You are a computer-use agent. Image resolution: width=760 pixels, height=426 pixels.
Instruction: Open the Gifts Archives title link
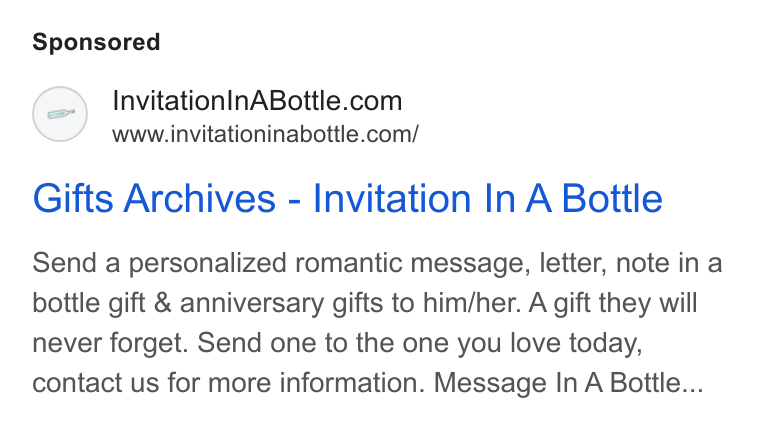[x=348, y=199]
